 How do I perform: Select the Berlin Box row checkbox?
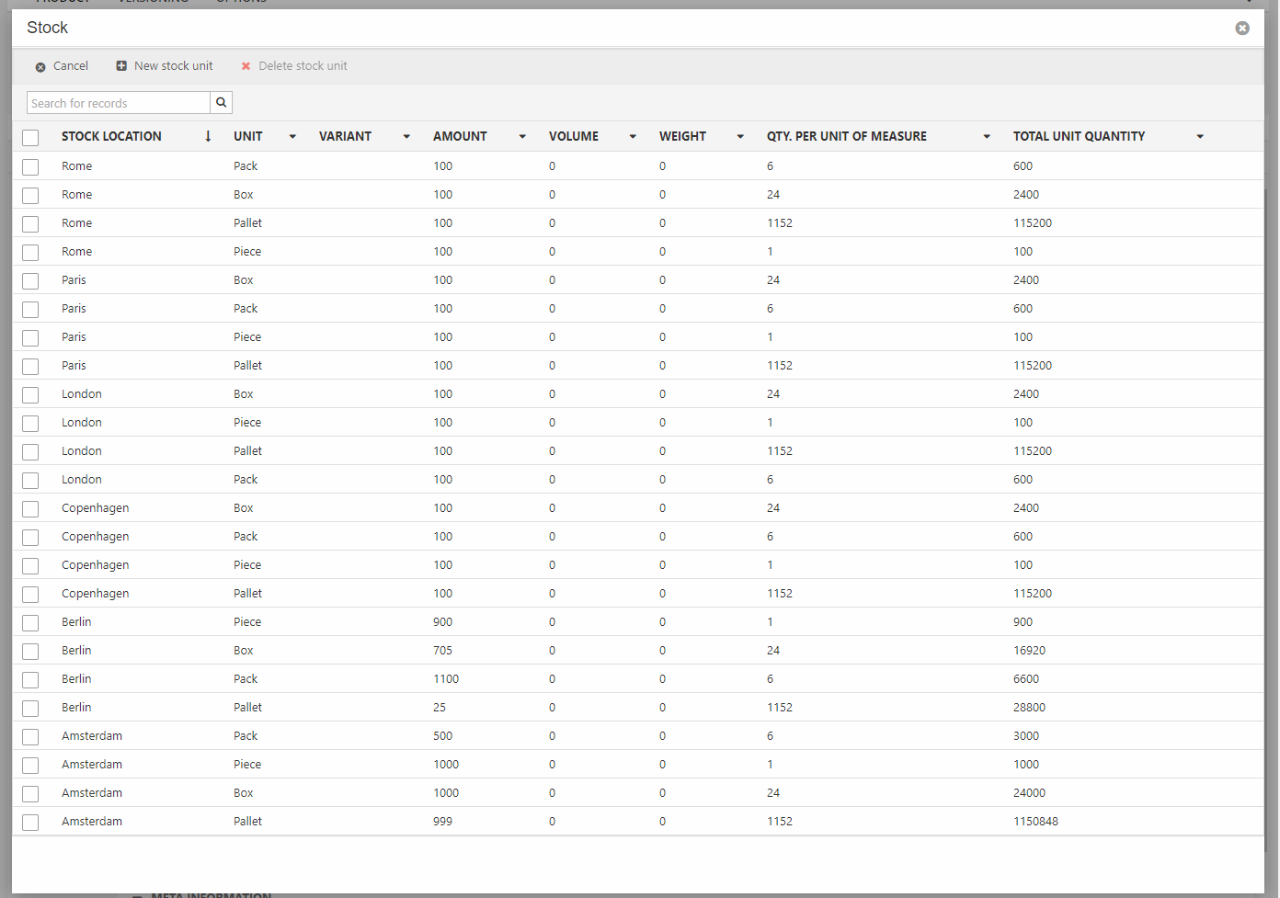tap(30, 651)
